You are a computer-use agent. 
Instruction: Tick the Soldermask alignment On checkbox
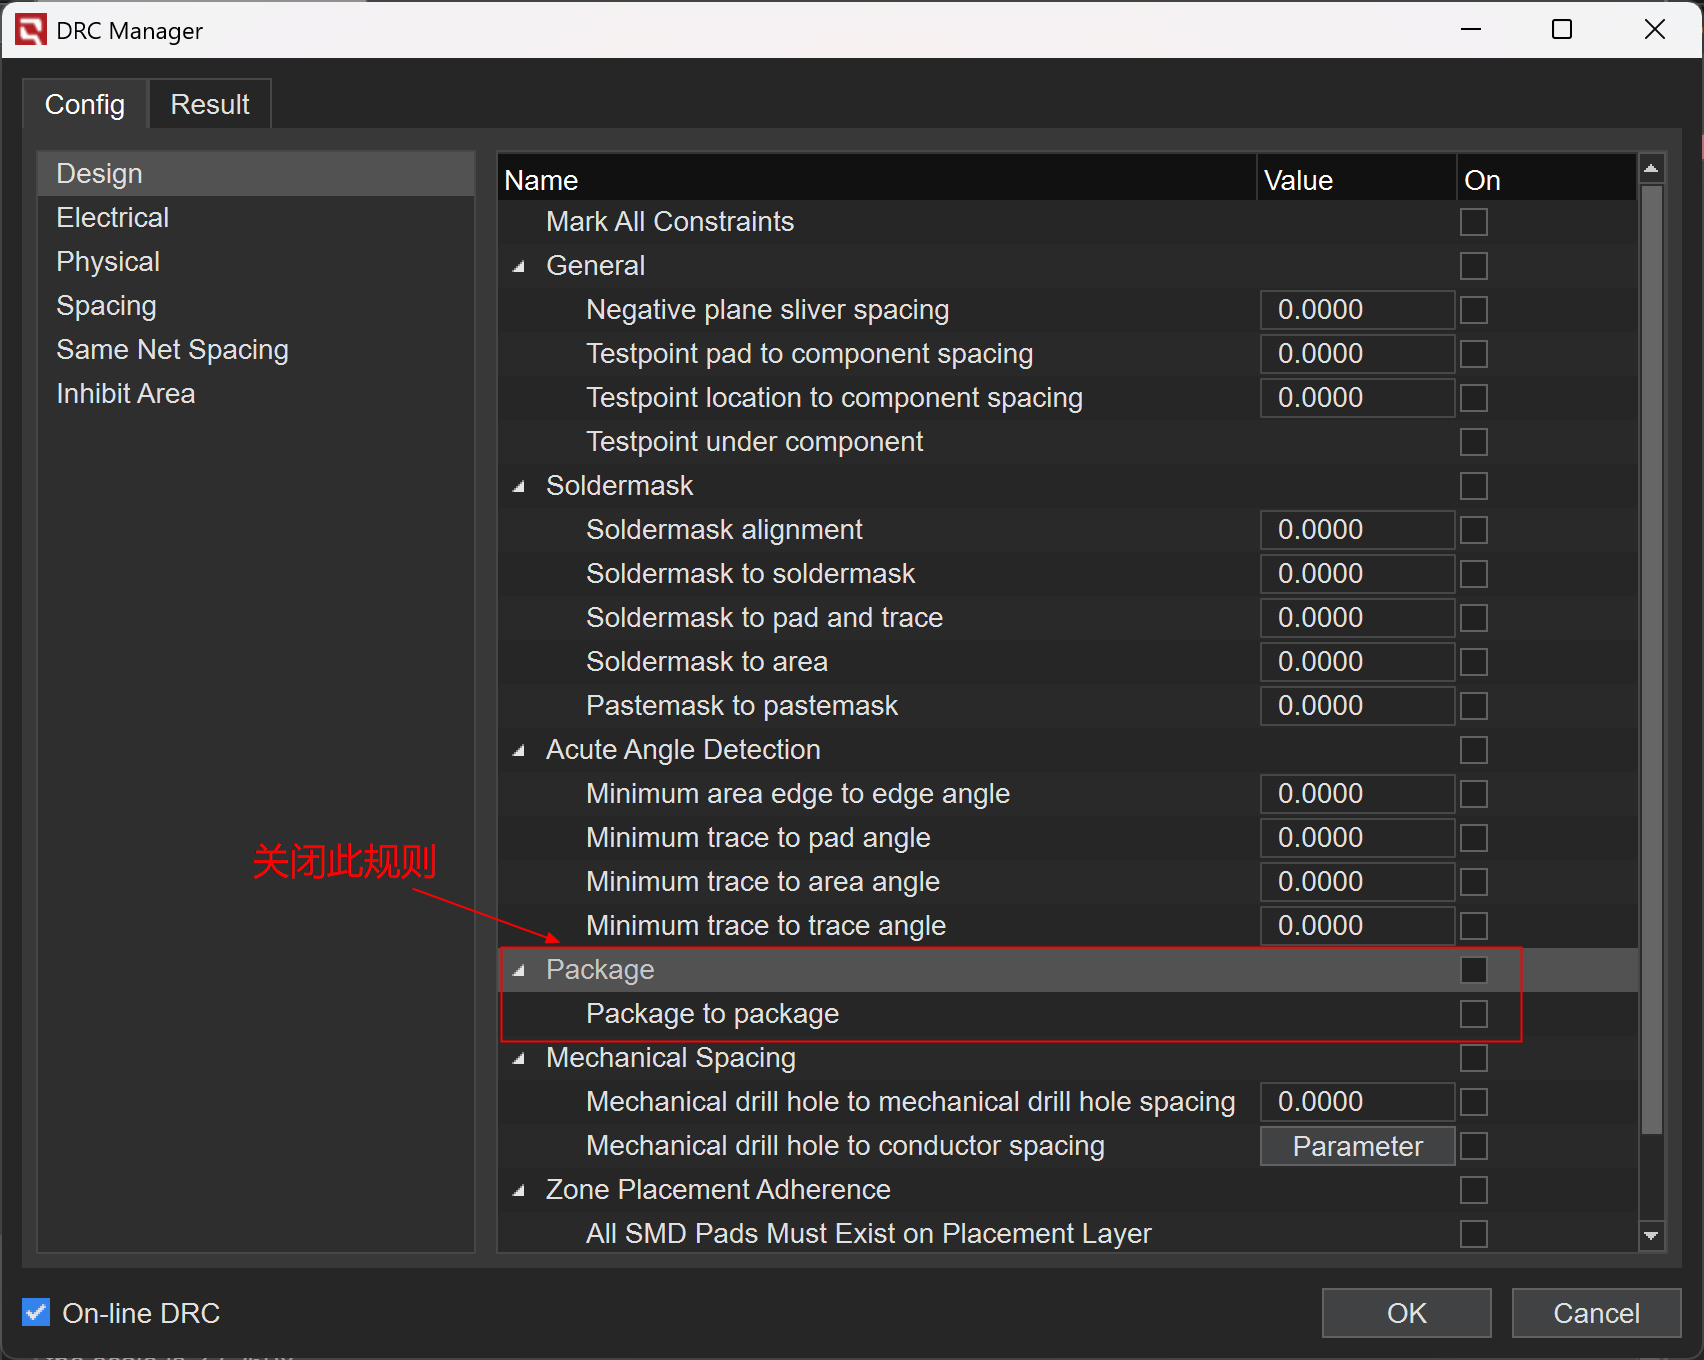[1473, 530]
